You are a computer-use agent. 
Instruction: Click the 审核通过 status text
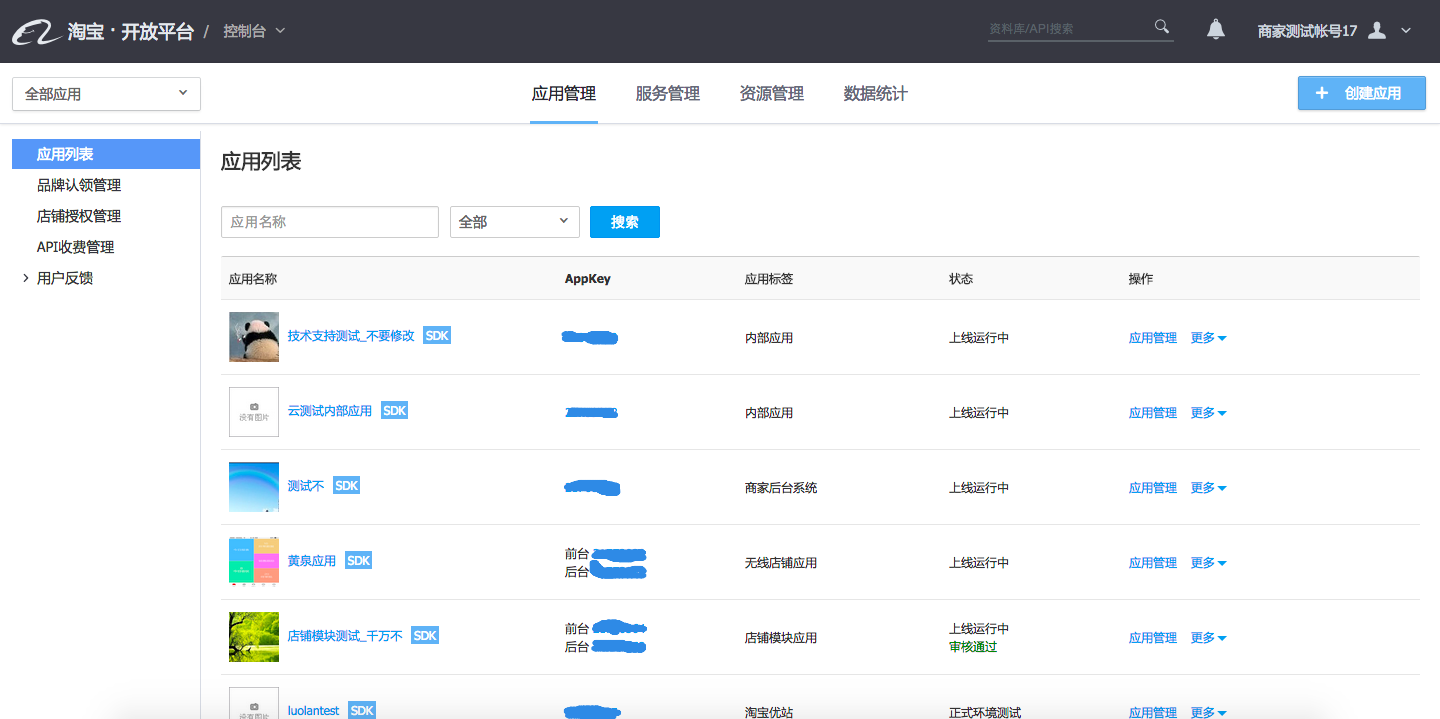973,647
